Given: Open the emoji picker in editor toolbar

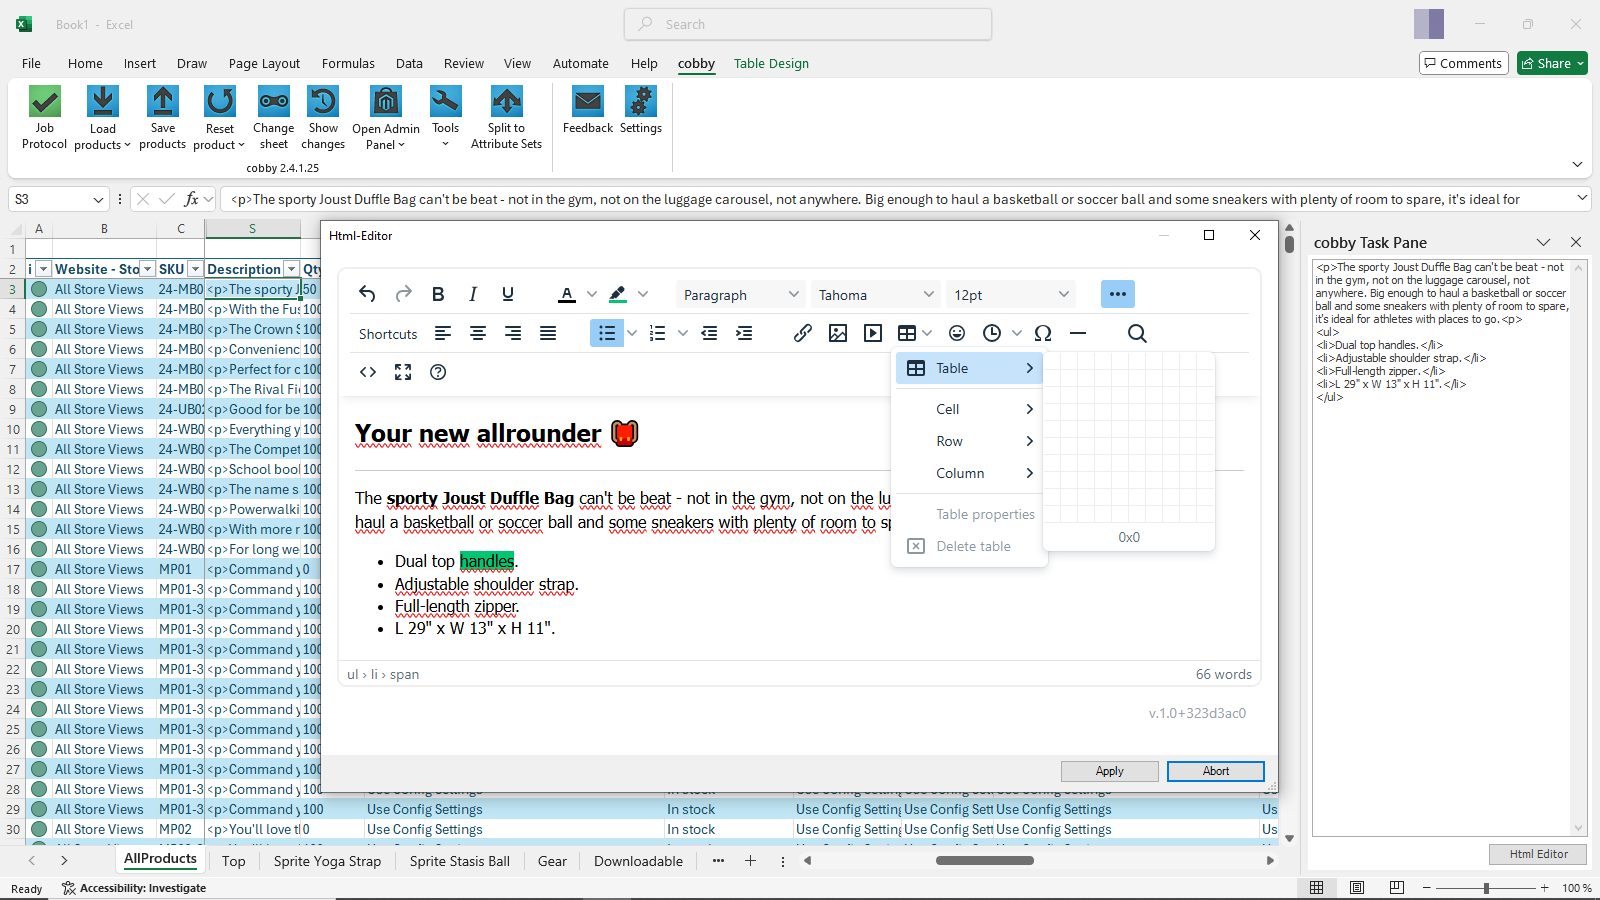Looking at the screenshot, I should 957,333.
